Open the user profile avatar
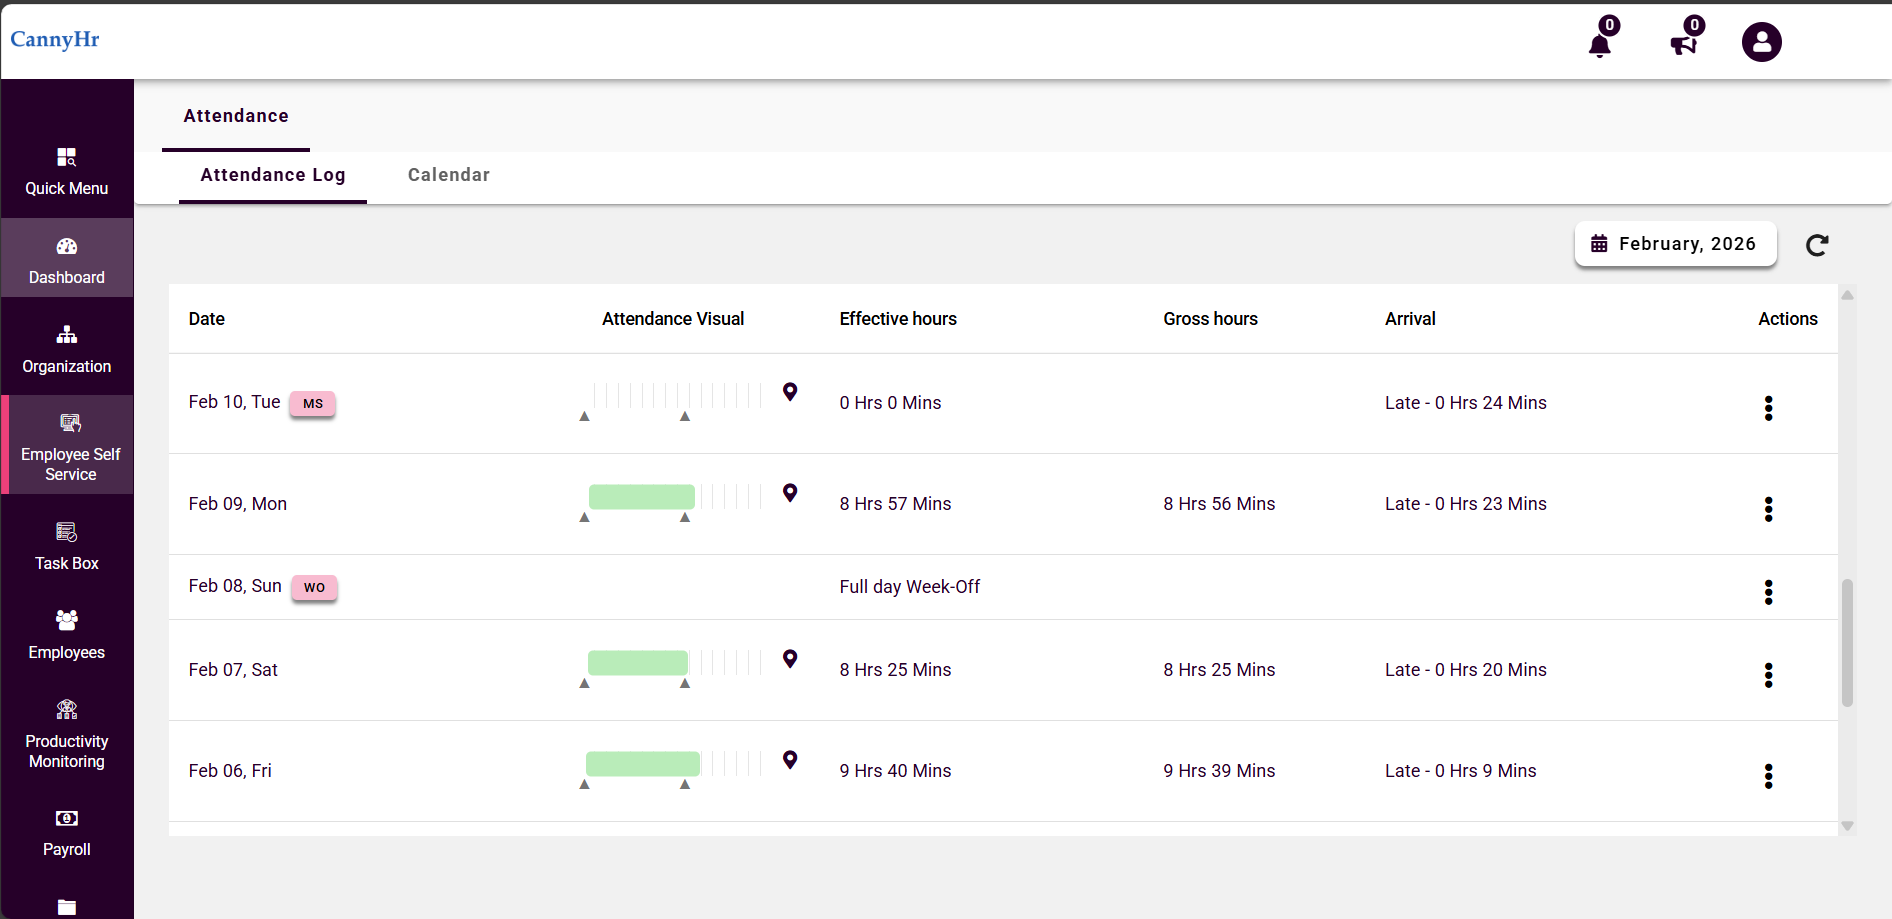Image resolution: width=1892 pixels, height=919 pixels. coord(1761,42)
